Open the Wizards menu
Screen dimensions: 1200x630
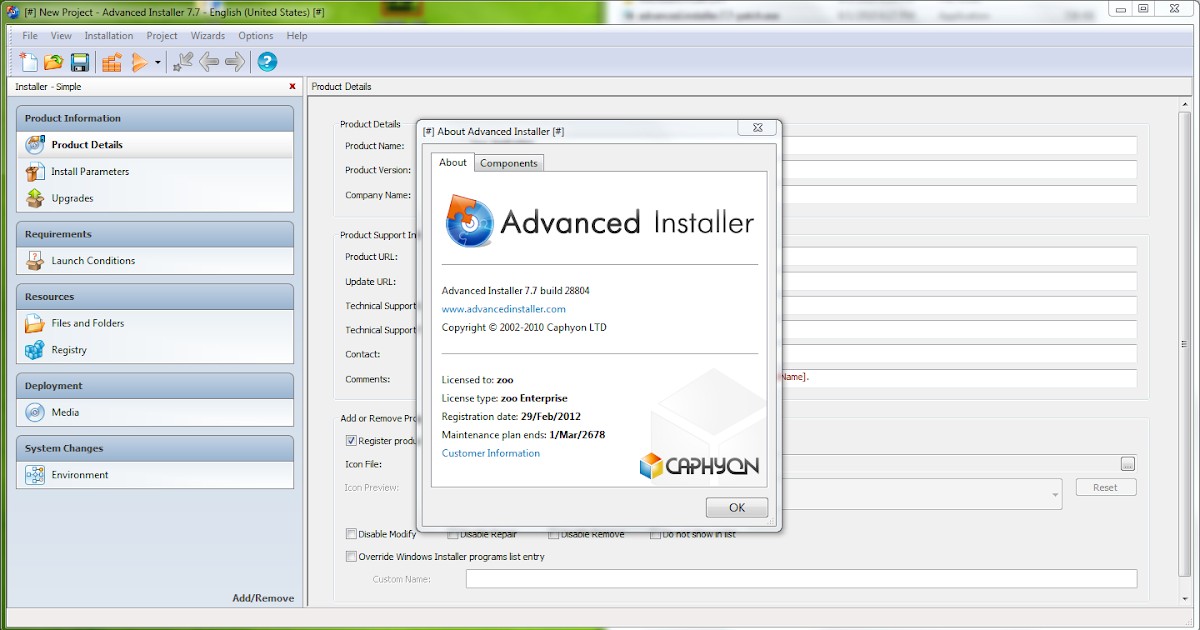click(208, 36)
